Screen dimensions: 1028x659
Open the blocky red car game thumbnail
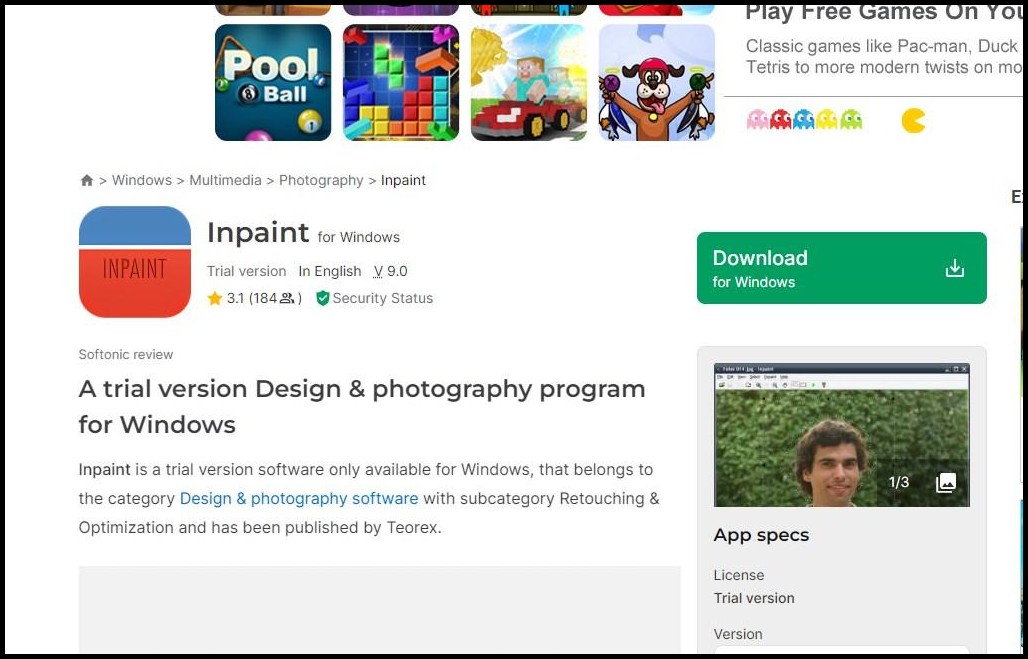coord(529,82)
